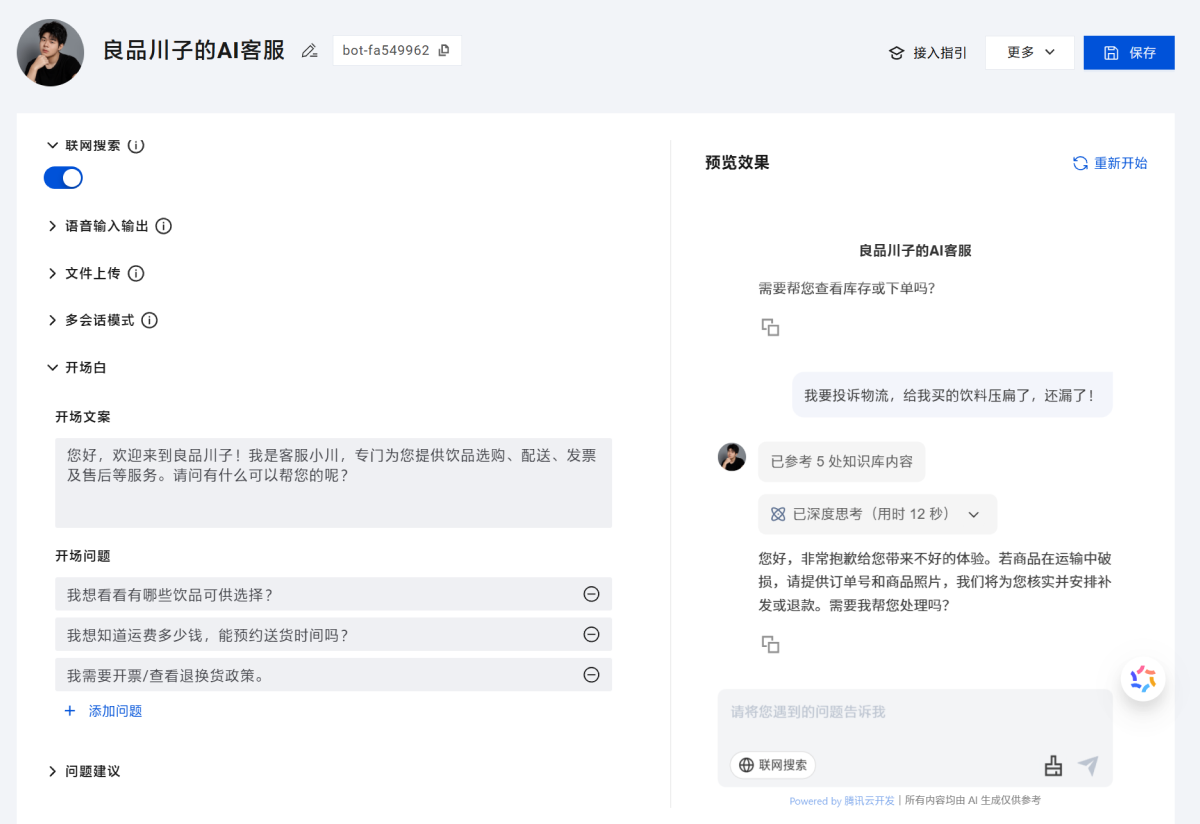Screen dimensions: 1200x824
Task: Show info icon for 多会话模式
Action: [150, 320]
